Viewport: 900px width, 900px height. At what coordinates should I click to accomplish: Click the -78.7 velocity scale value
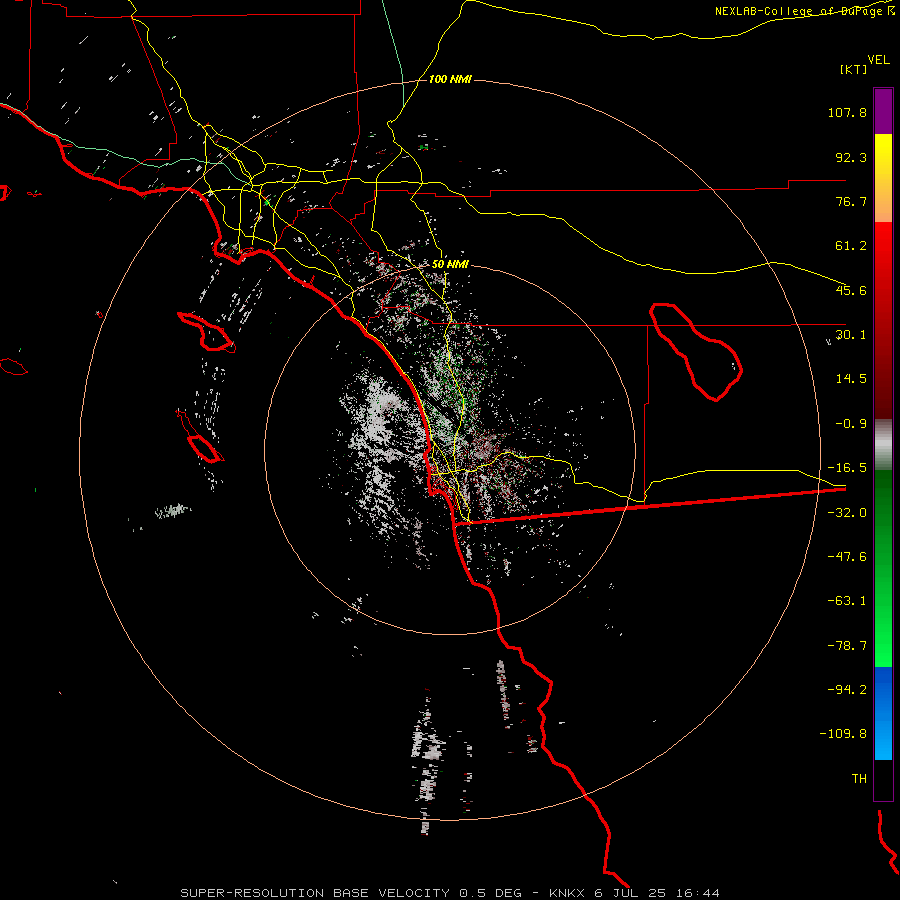[x=847, y=646]
